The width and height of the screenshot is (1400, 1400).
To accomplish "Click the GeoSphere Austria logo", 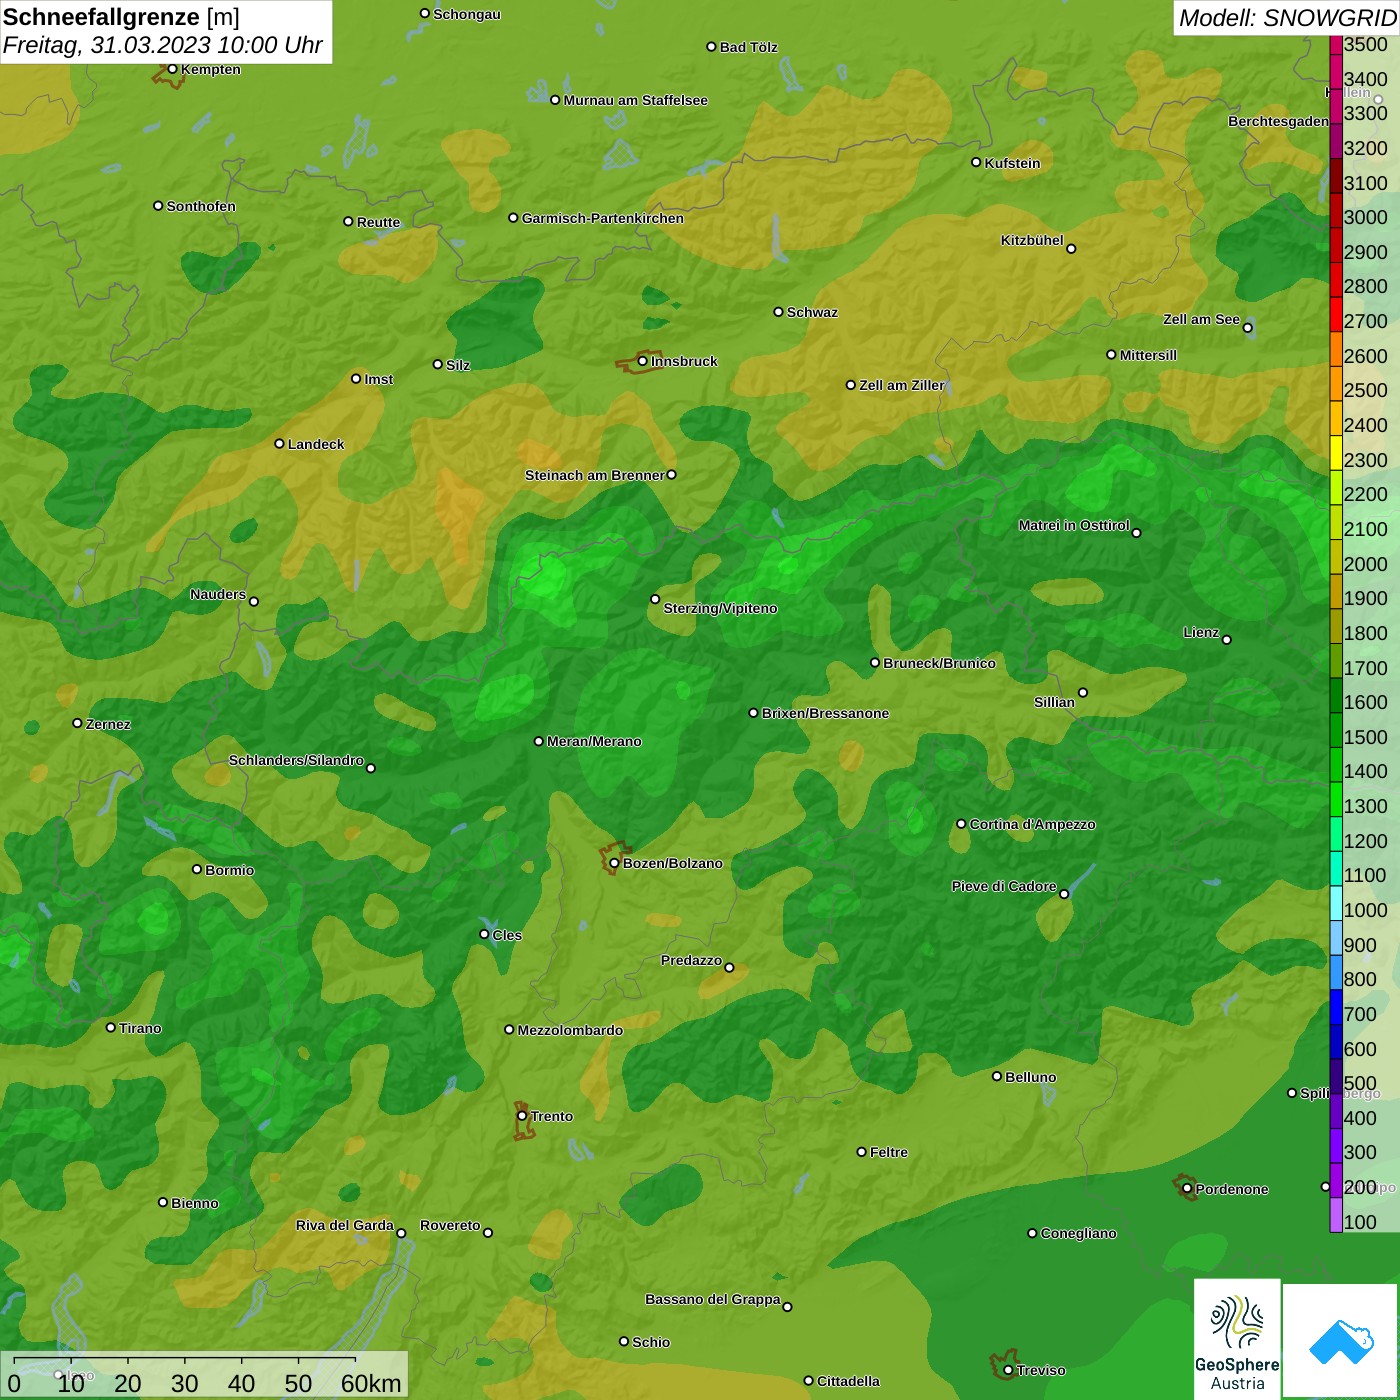I will click(x=1237, y=1338).
